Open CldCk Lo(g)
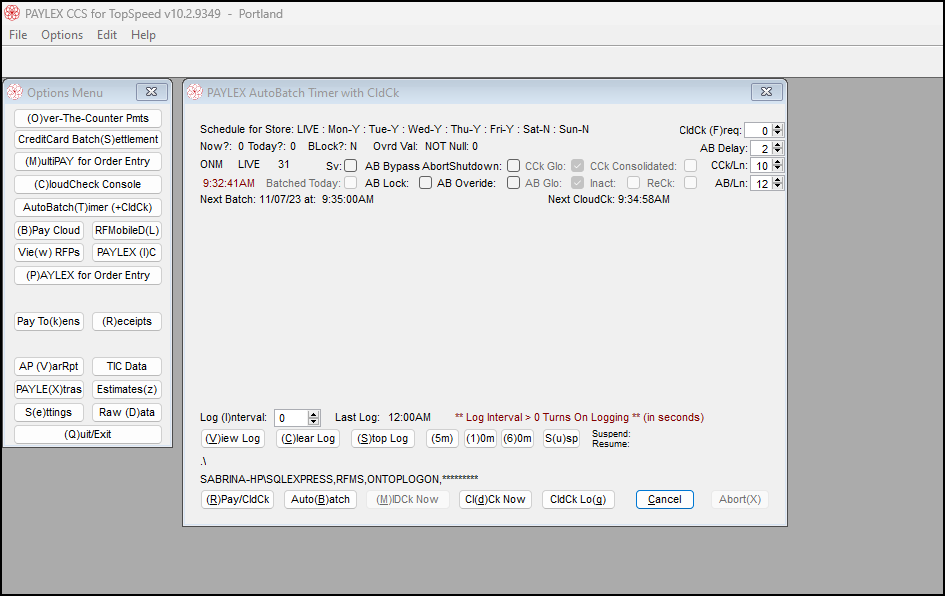945x596 pixels. click(579, 500)
